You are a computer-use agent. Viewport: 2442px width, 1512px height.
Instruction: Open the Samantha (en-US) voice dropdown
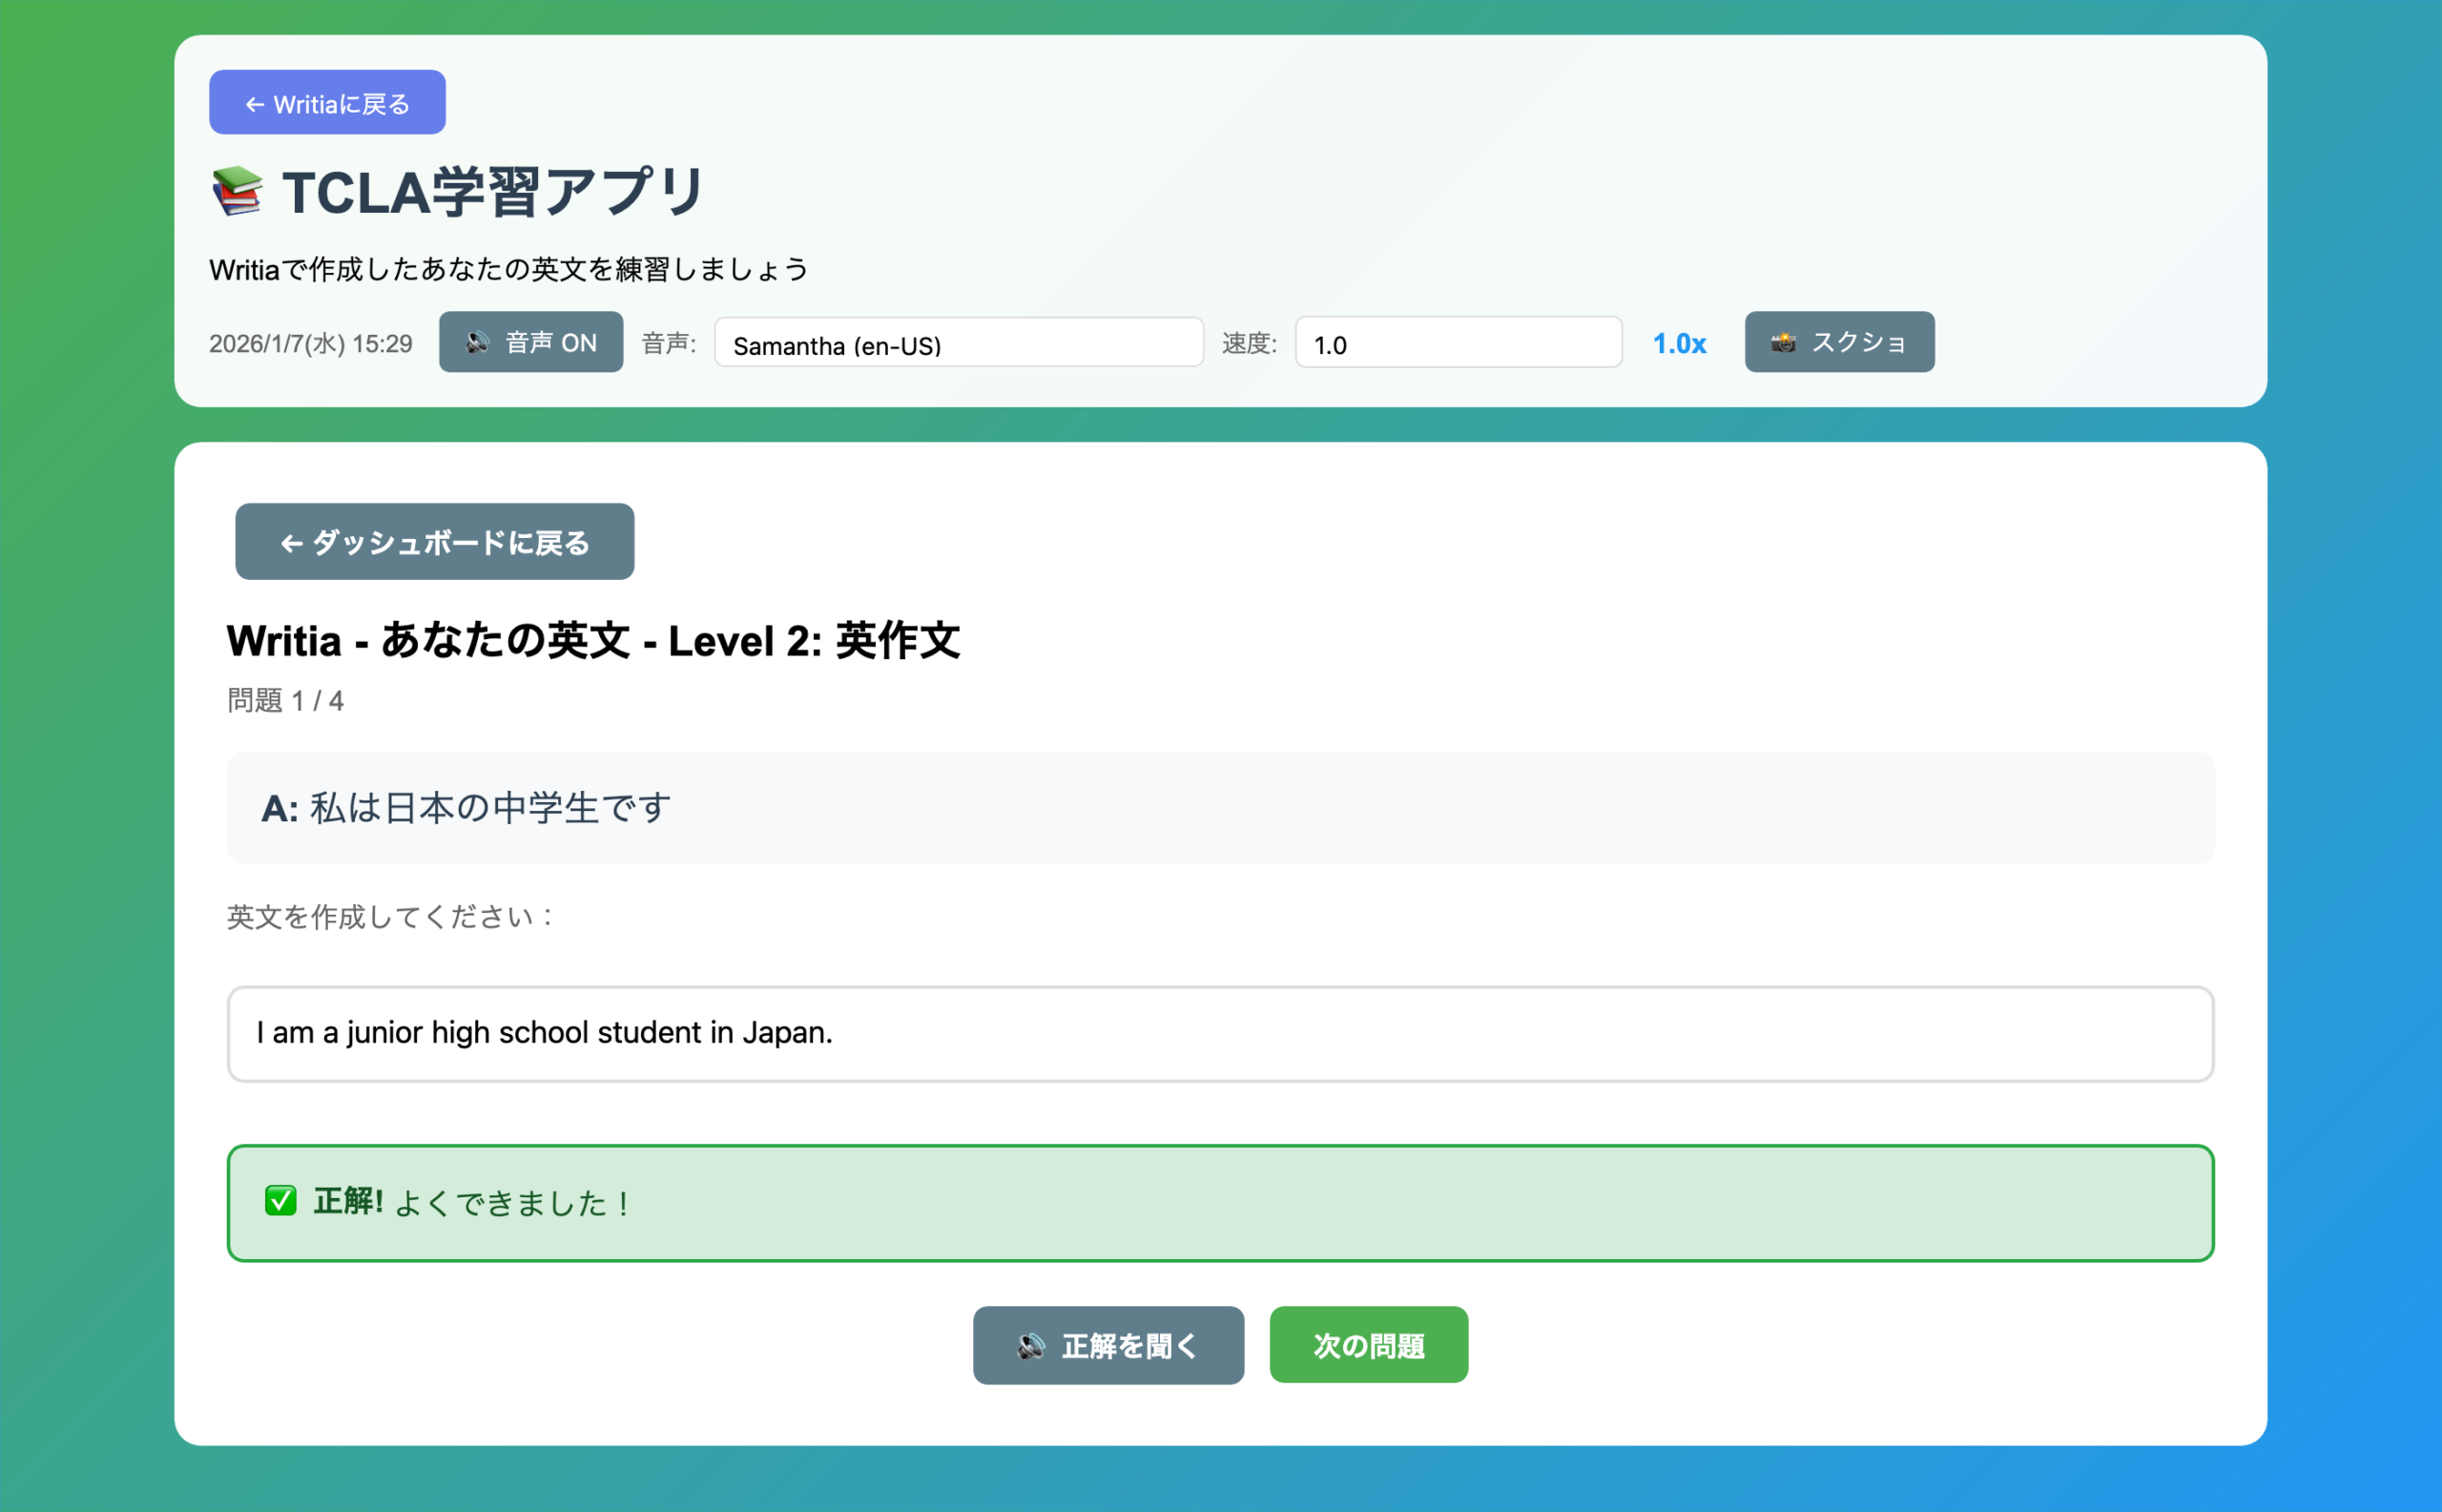click(x=958, y=343)
